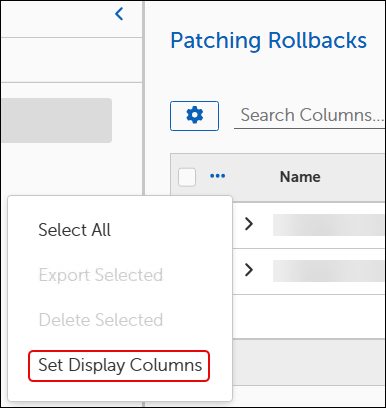Choose Delete Selected from the menu
This screenshot has width=386, height=408.
101,320
